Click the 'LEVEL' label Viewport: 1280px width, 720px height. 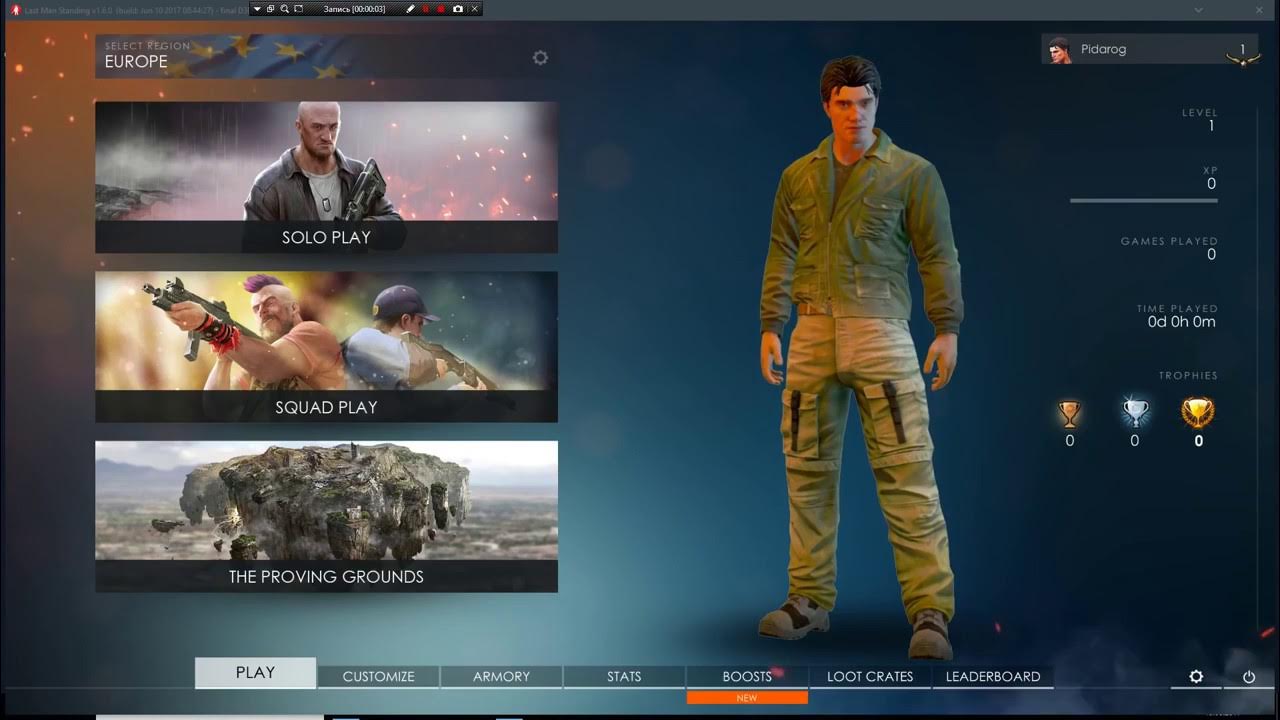point(1200,113)
